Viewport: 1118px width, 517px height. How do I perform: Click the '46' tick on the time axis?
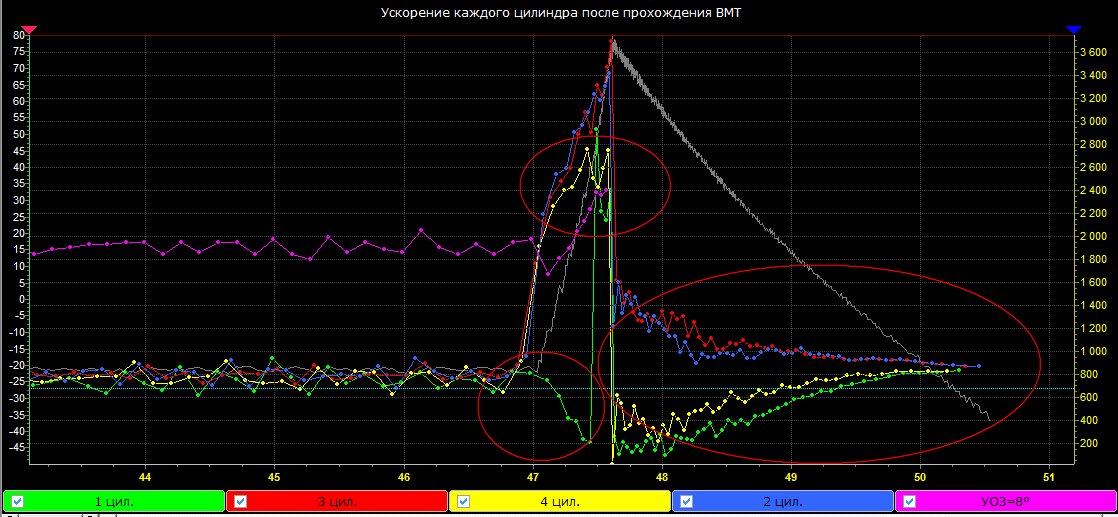(404, 476)
